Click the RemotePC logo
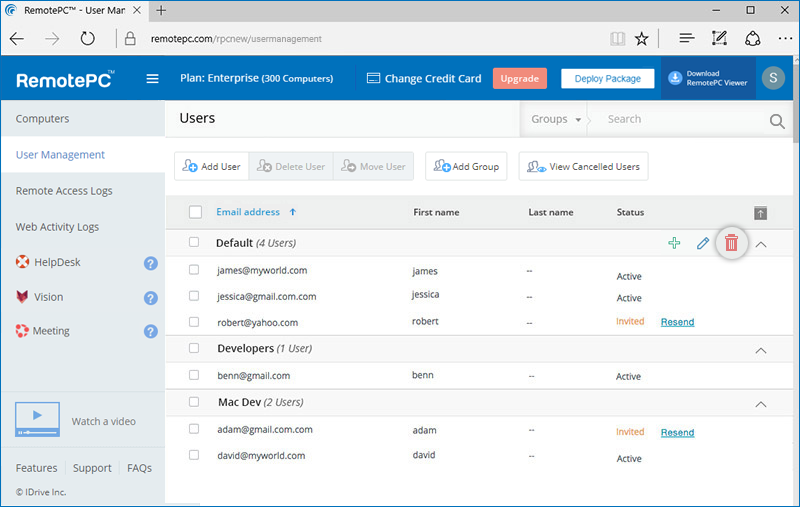The image size is (800, 507). [x=65, y=80]
